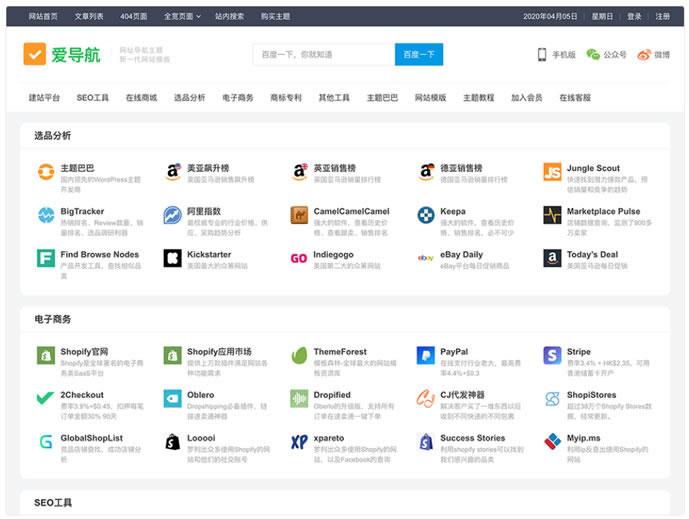The image size is (689, 519).
Task: Open the ShopiStores icon
Action: [x=552, y=398]
